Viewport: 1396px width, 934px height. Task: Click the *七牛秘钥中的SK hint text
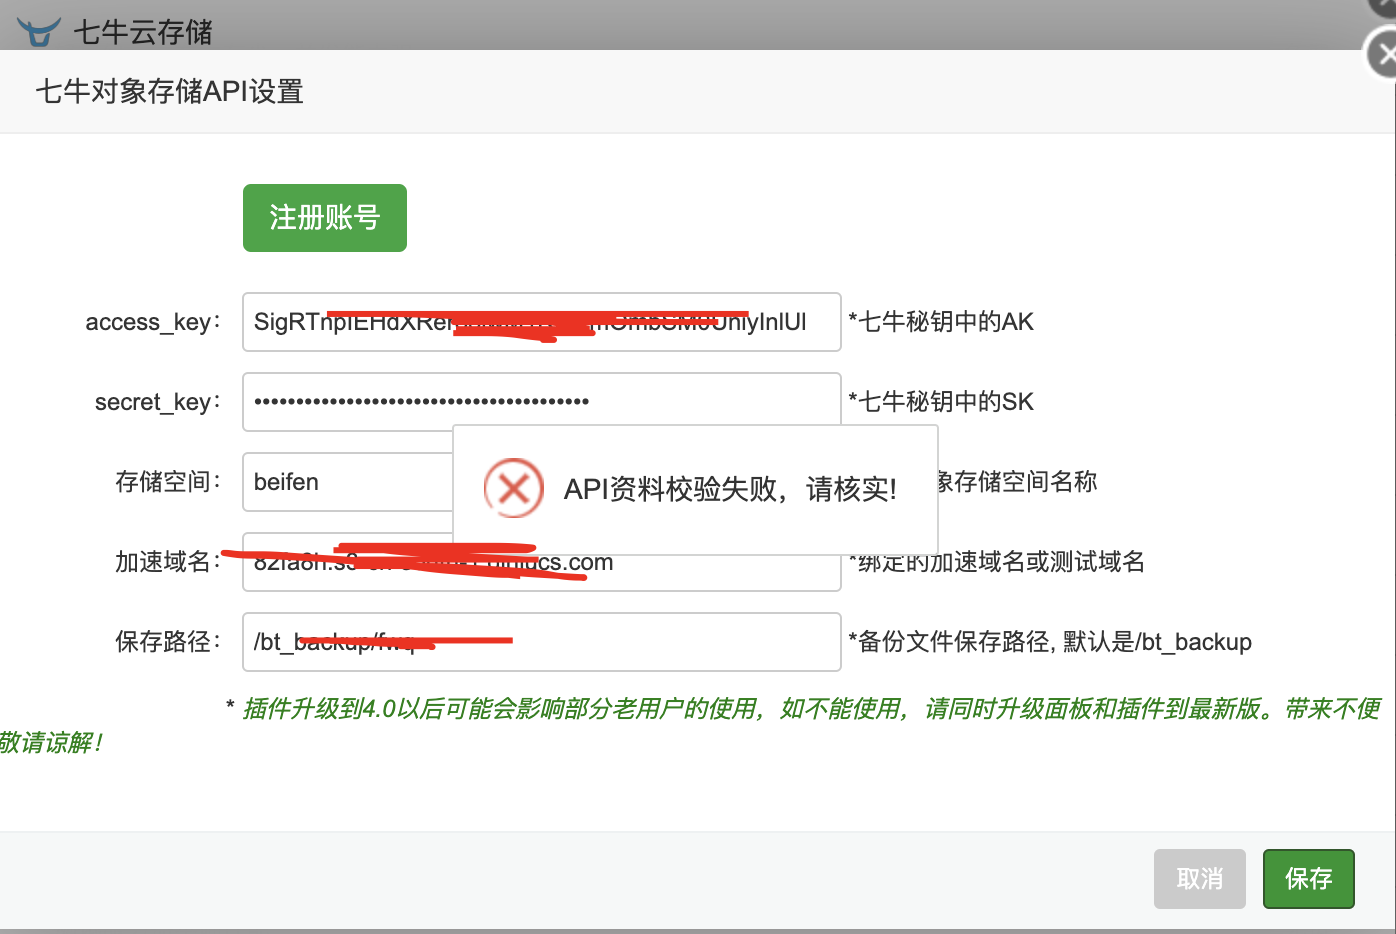click(x=941, y=402)
